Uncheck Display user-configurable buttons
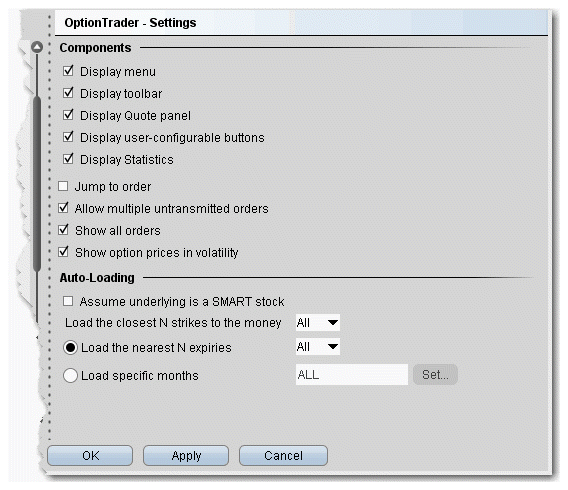Viewport: 568px width, 490px height. click(x=68, y=137)
